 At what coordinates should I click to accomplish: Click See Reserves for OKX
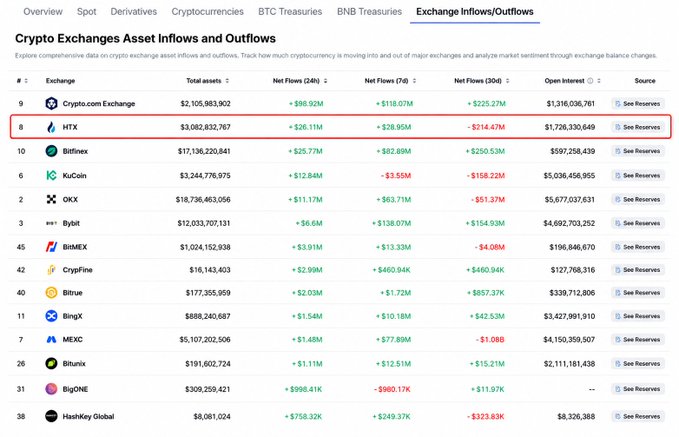coord(638,199)
